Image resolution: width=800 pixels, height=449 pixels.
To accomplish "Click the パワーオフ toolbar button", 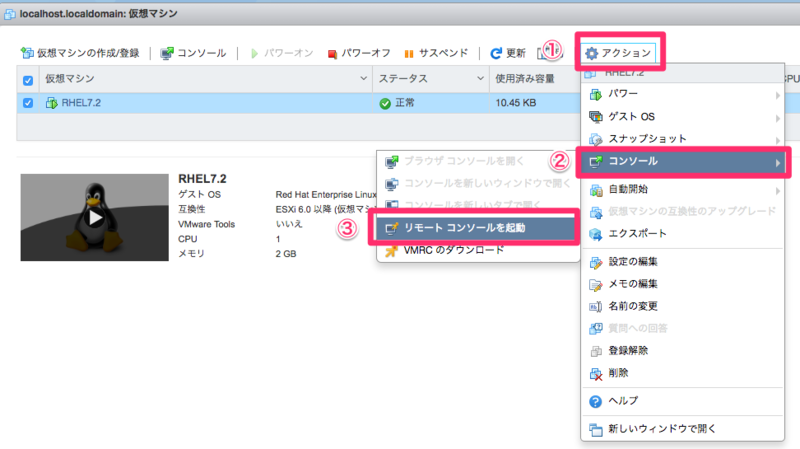I will [359, 53].
